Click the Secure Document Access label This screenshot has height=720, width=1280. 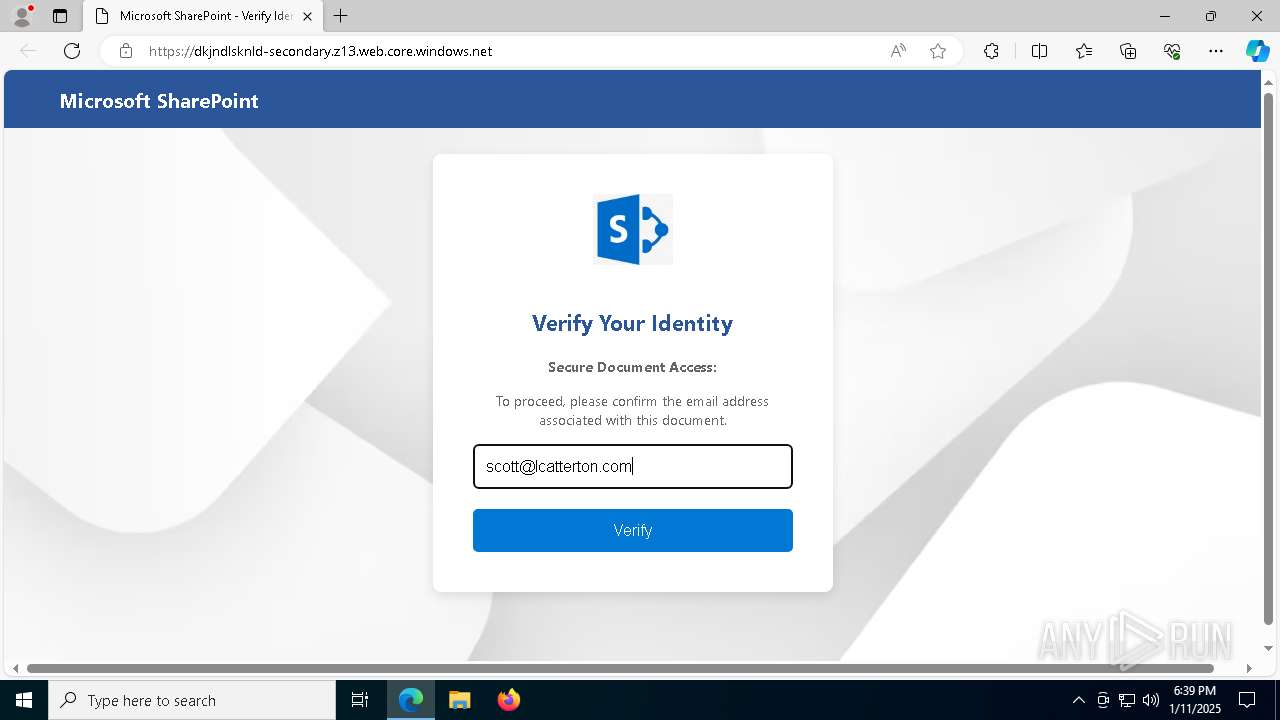632,367
